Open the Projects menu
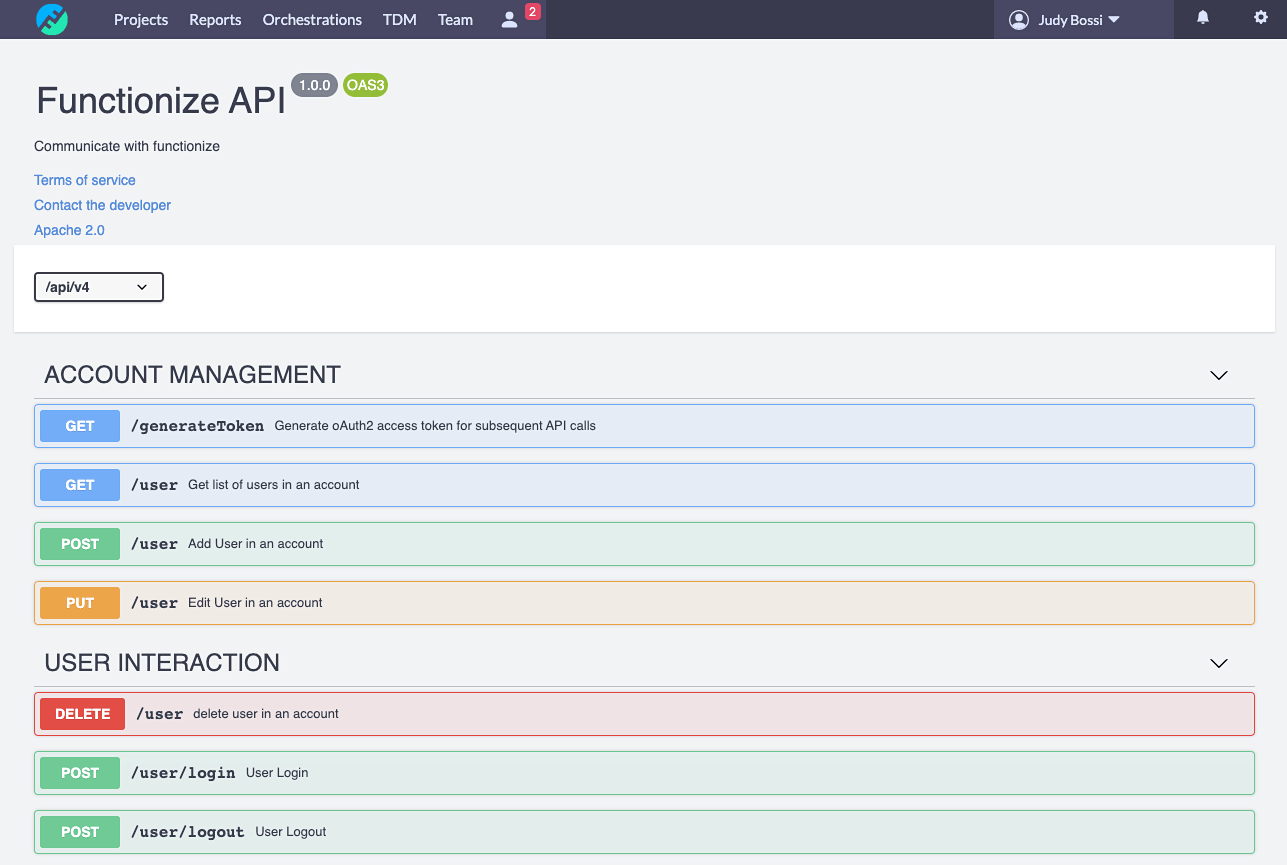The image size is (1287, 865). coord(141,20)
